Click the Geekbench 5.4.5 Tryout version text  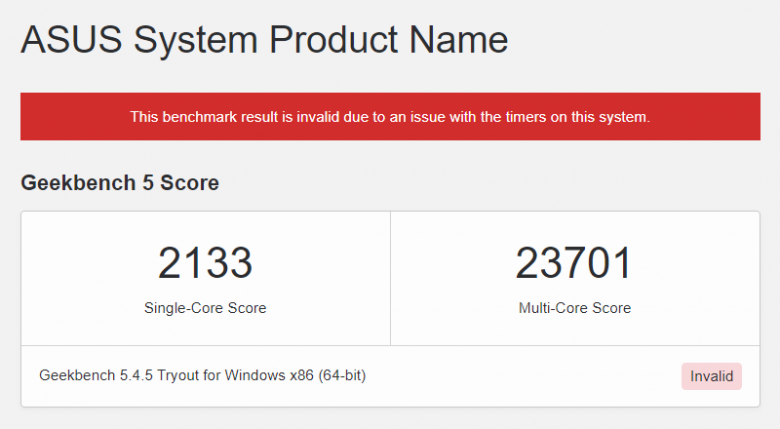point(202,375)
